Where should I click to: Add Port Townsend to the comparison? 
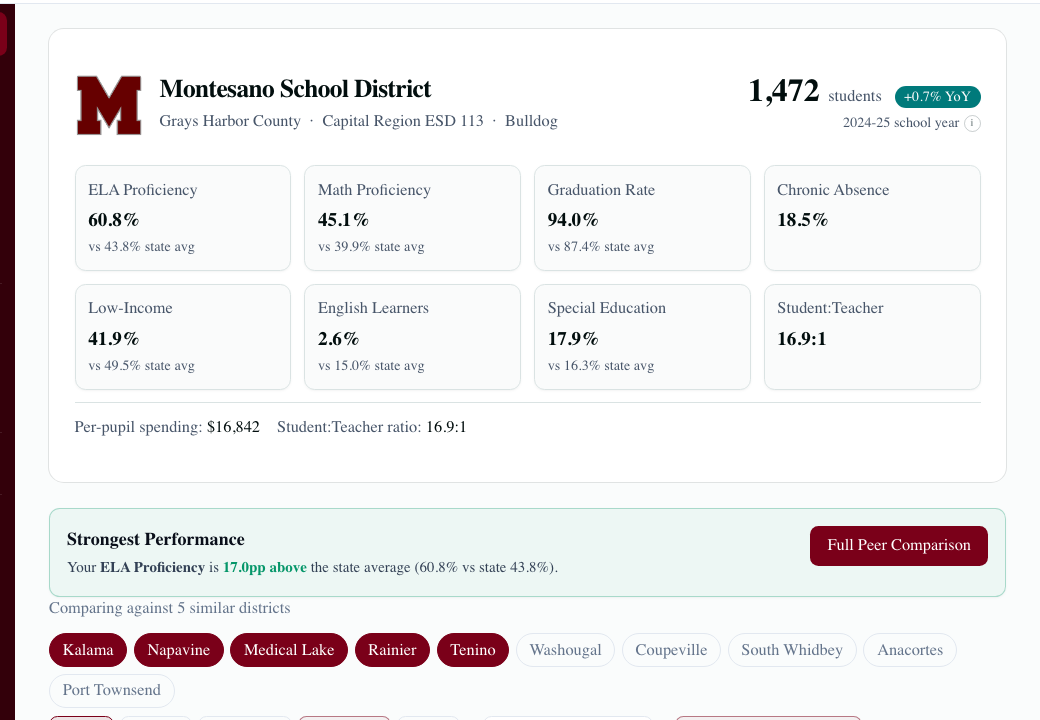coord(111,690)
